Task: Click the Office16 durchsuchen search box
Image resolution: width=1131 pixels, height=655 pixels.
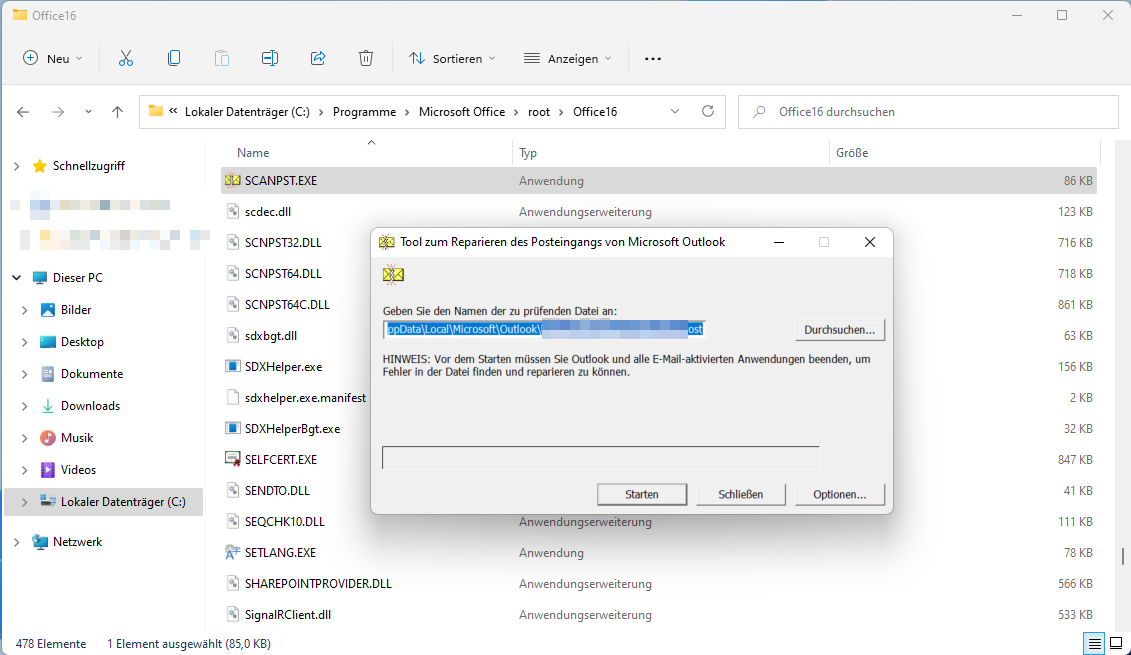Action: (928, 112)
